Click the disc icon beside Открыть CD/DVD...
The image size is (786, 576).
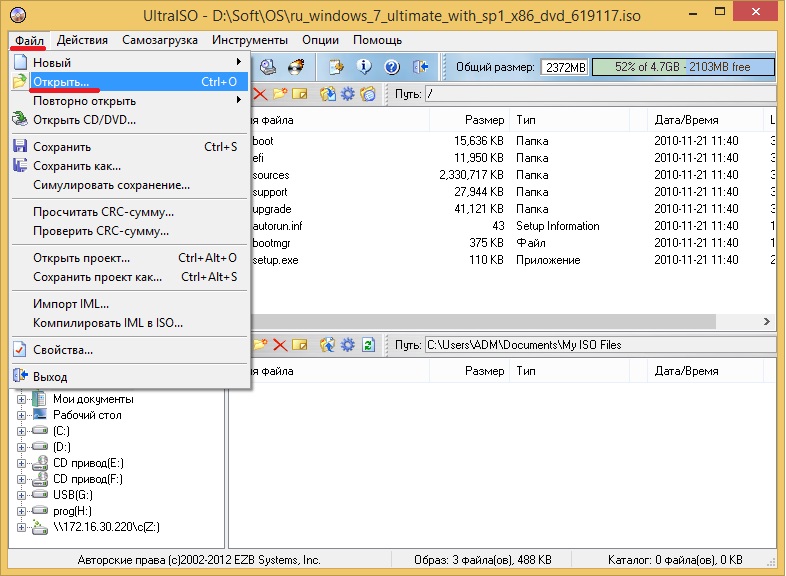tap(20, 119)
